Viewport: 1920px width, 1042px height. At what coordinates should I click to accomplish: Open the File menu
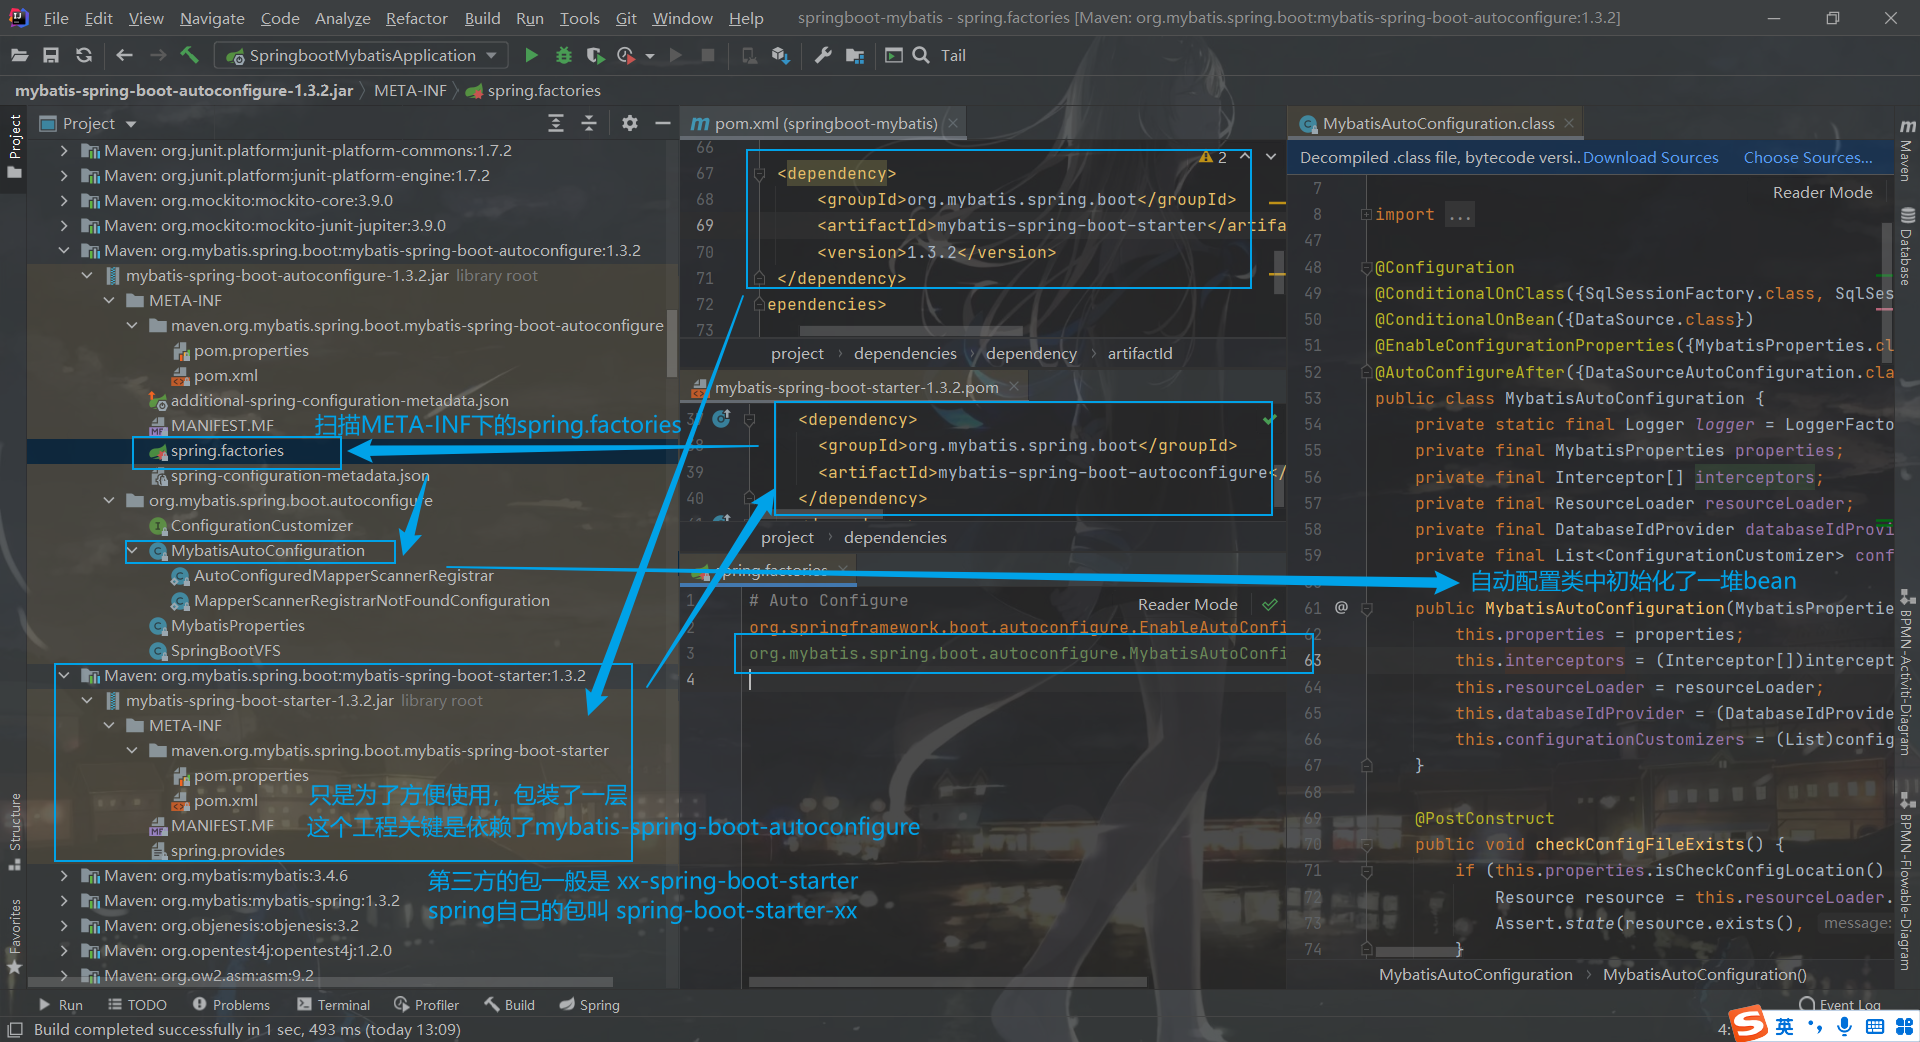(56, 18)
